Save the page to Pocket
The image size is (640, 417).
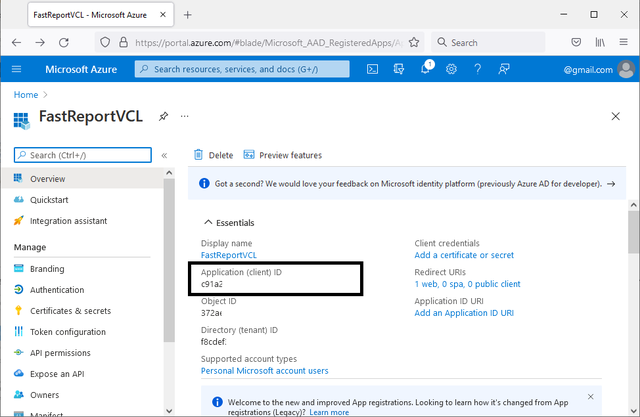tap(576, 42)
